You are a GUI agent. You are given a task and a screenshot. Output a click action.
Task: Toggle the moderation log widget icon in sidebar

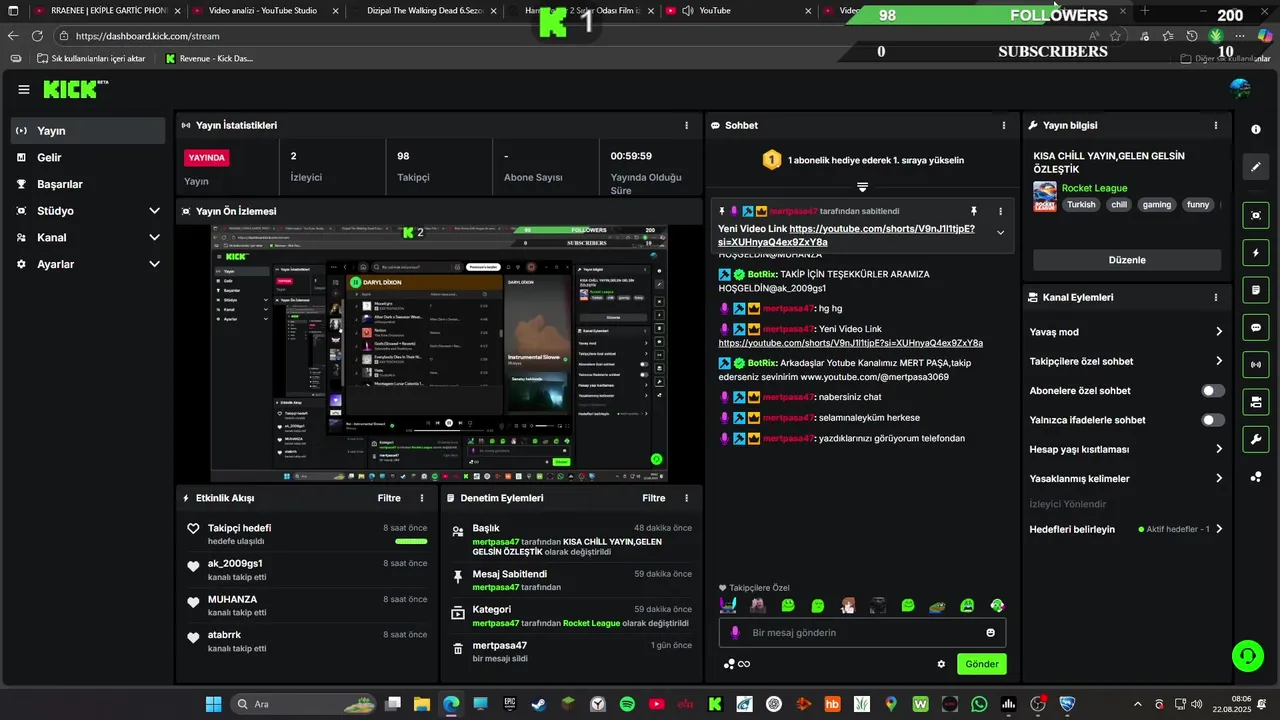[x=1255, y=290]
